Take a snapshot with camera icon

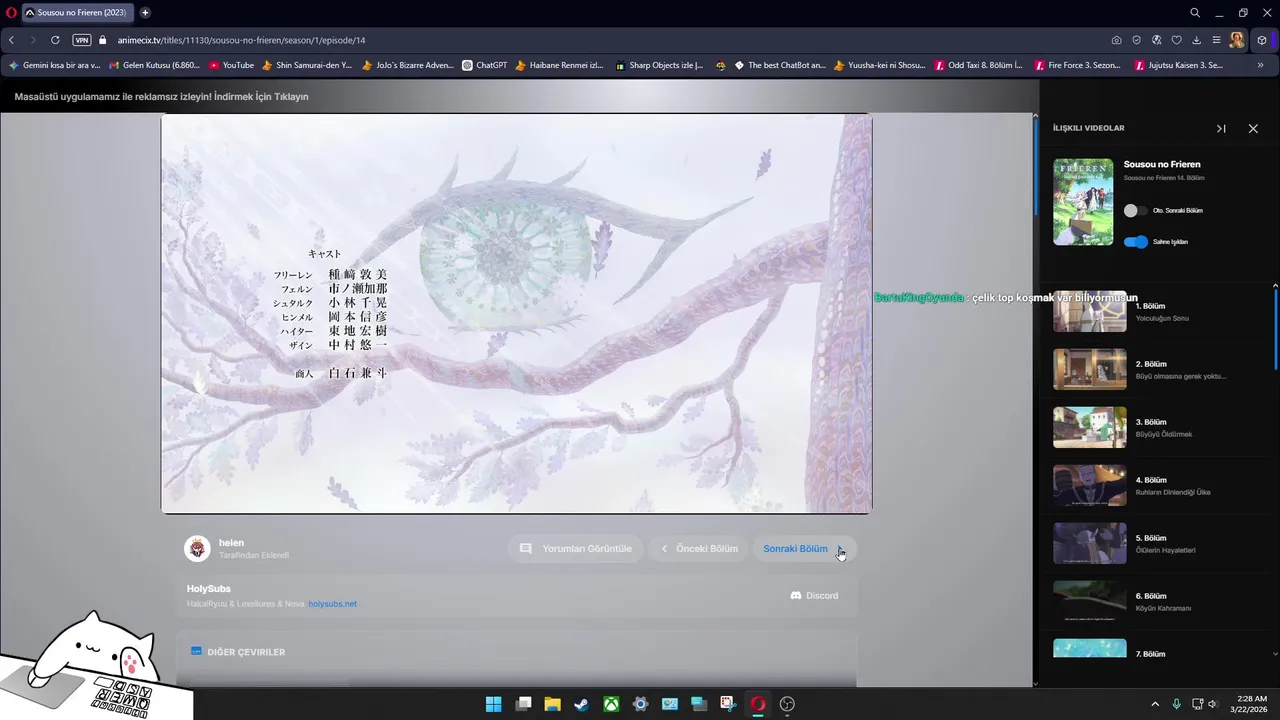[x=1116, y=40]
